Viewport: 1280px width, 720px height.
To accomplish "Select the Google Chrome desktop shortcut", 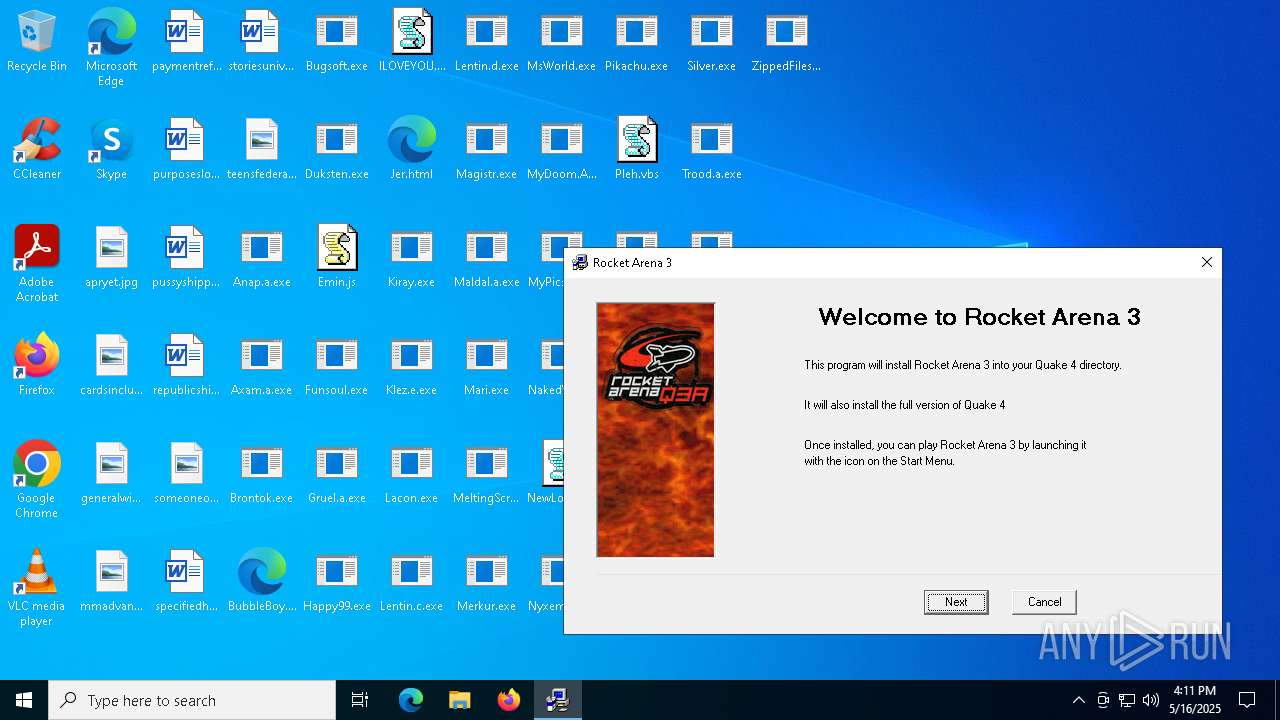I will coord(37,480).
